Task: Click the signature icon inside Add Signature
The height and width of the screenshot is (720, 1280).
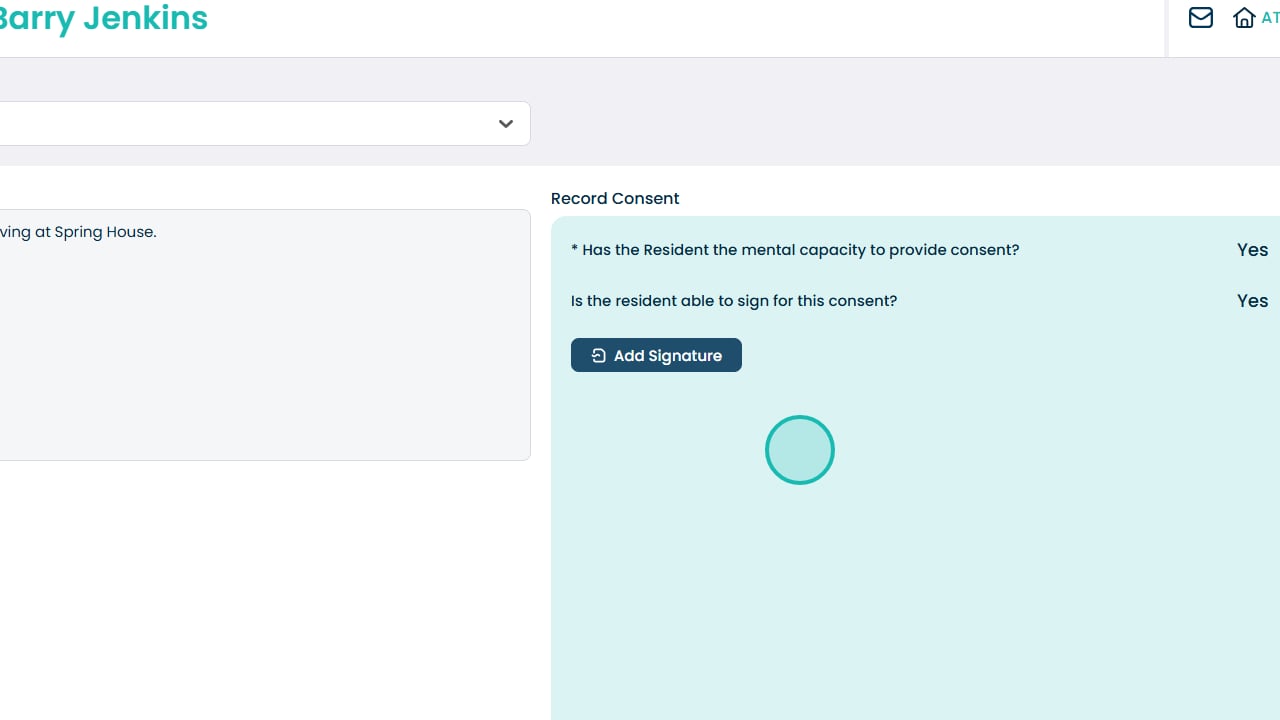Action: click(x=598, y=356)
